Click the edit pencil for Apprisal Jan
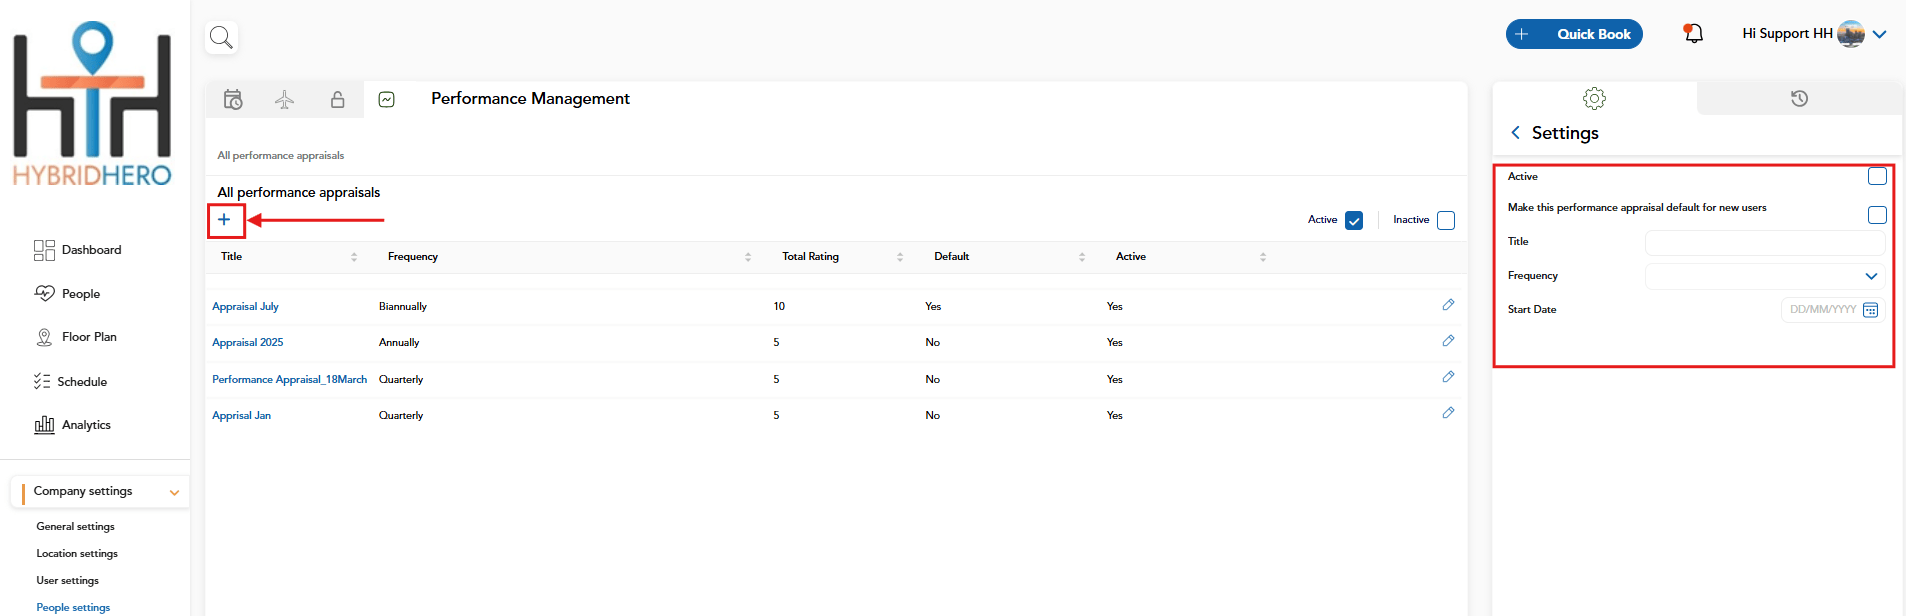 [1448, 413]
